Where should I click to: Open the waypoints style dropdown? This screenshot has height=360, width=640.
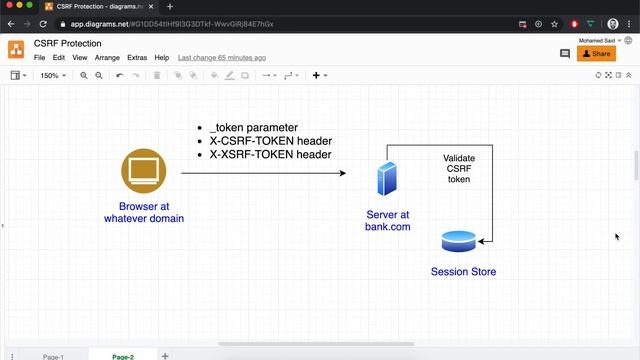coord(291,76)
